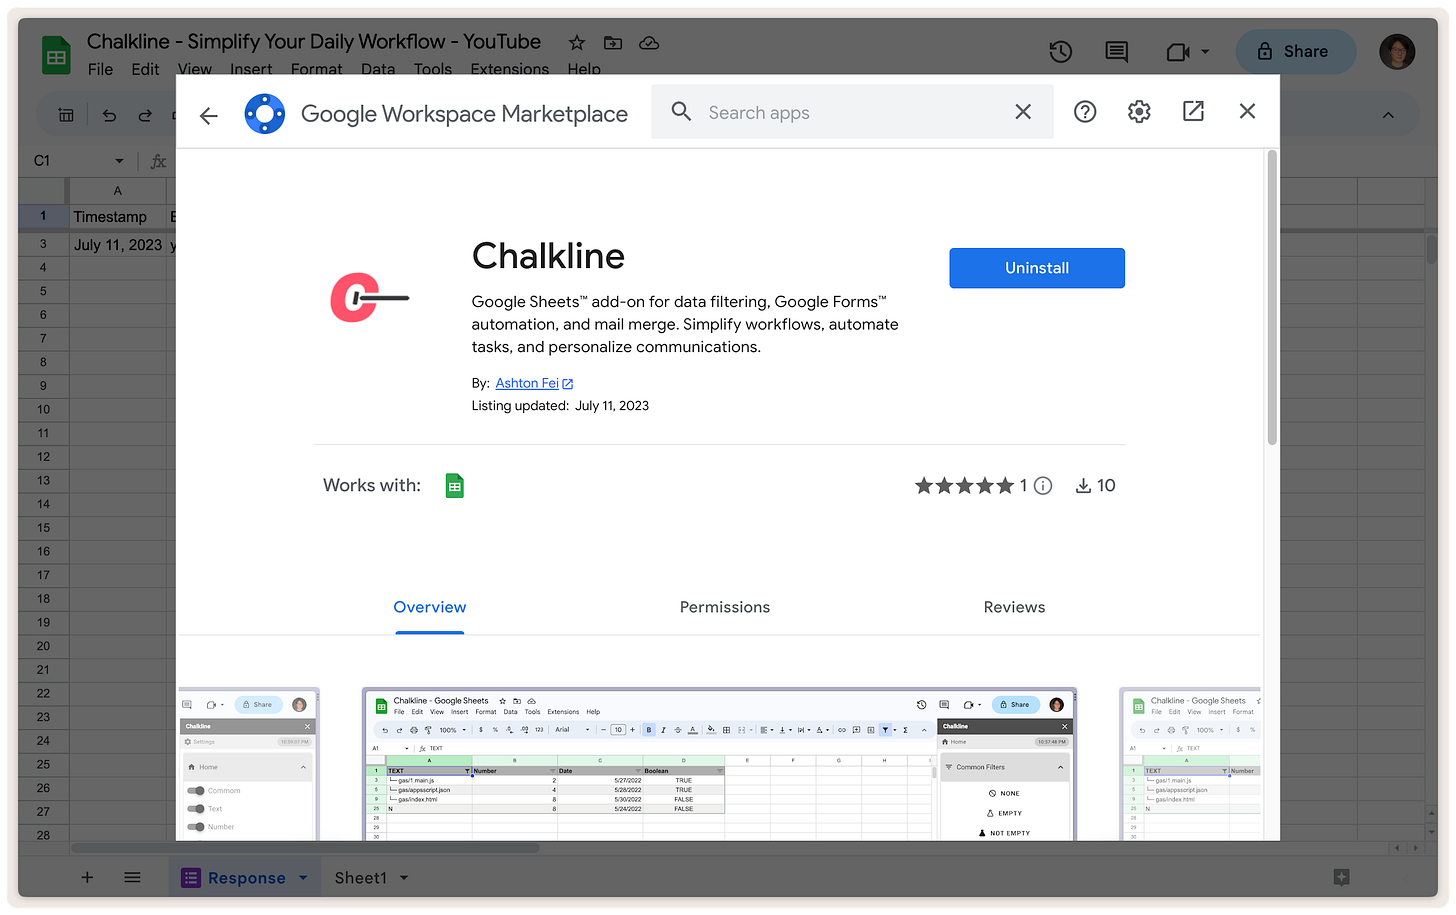Click the Explore icon bottom right

pos(1342,877)
